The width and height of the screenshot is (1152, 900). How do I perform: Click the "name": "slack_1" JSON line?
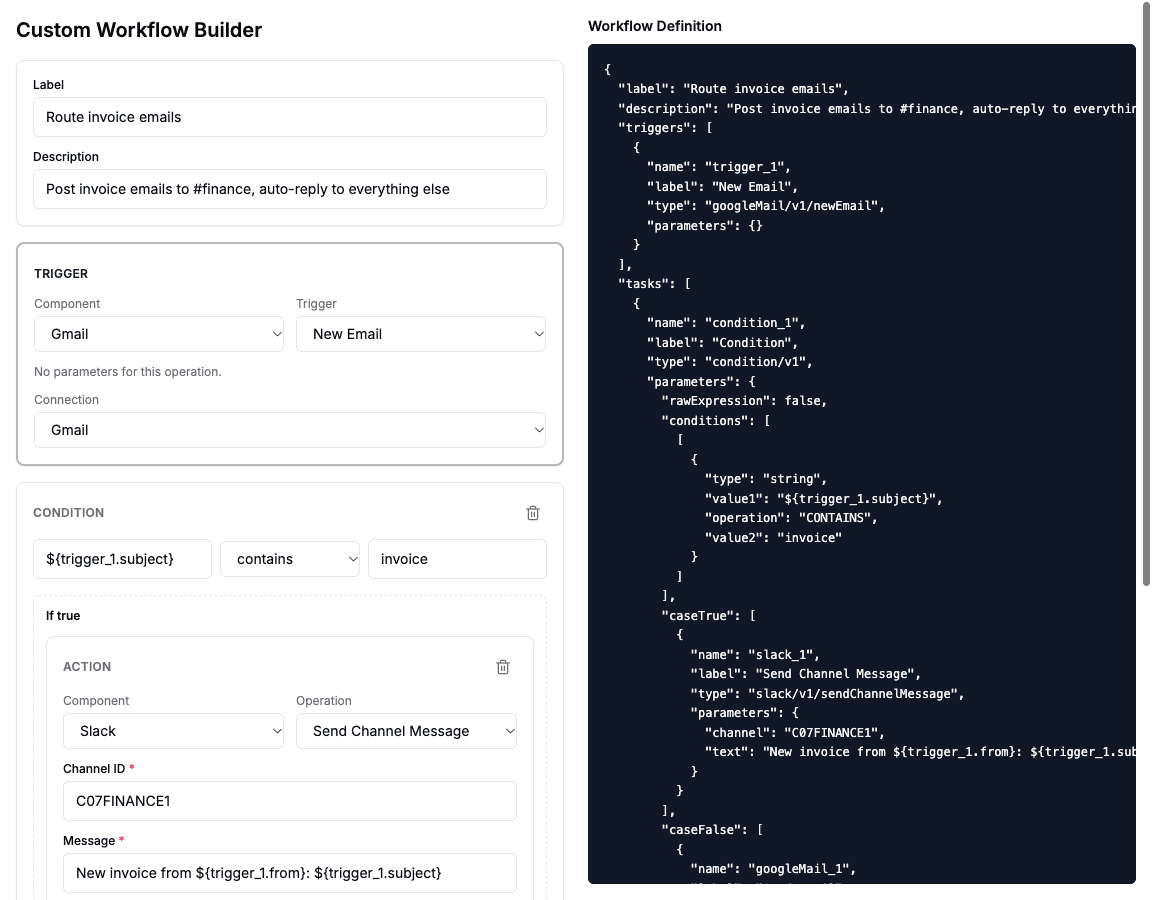coord(755,655)
